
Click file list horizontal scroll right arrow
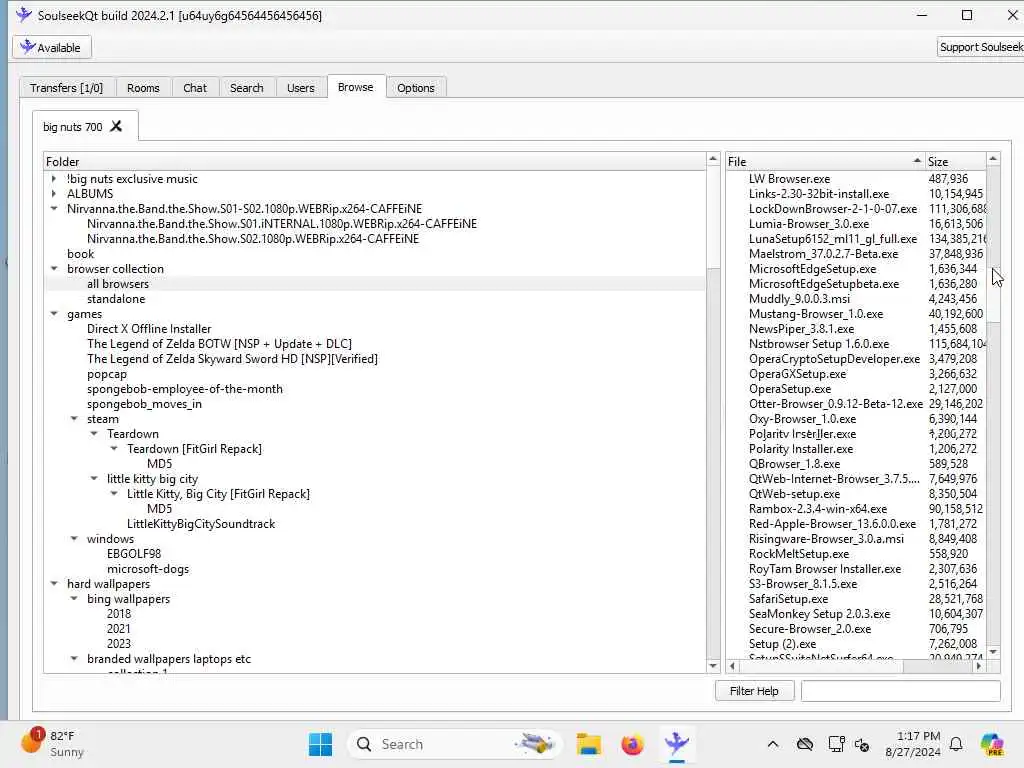(978, 666)
